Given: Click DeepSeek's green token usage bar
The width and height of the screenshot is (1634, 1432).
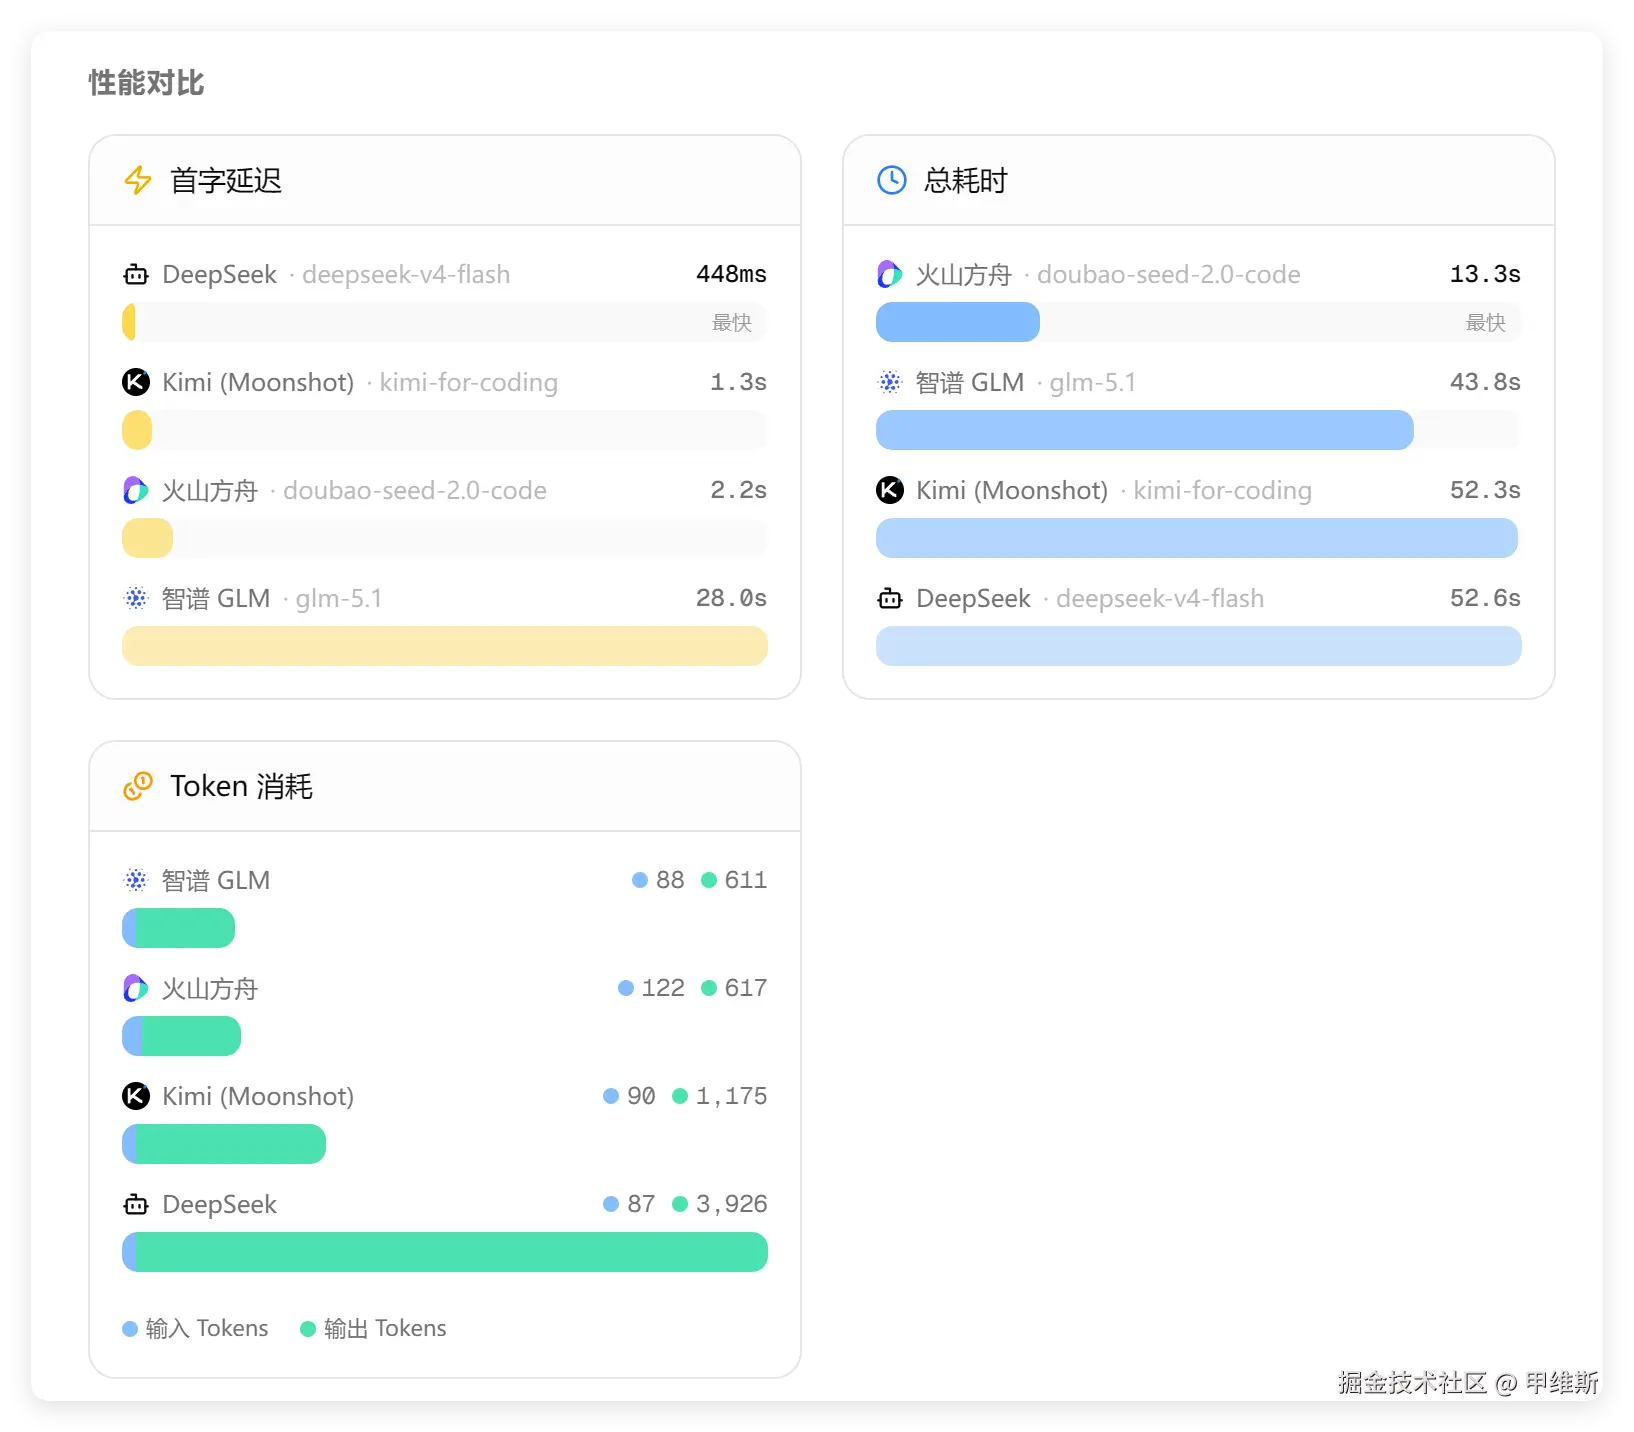Looking at the screenshot, I should coord(450,1252).
